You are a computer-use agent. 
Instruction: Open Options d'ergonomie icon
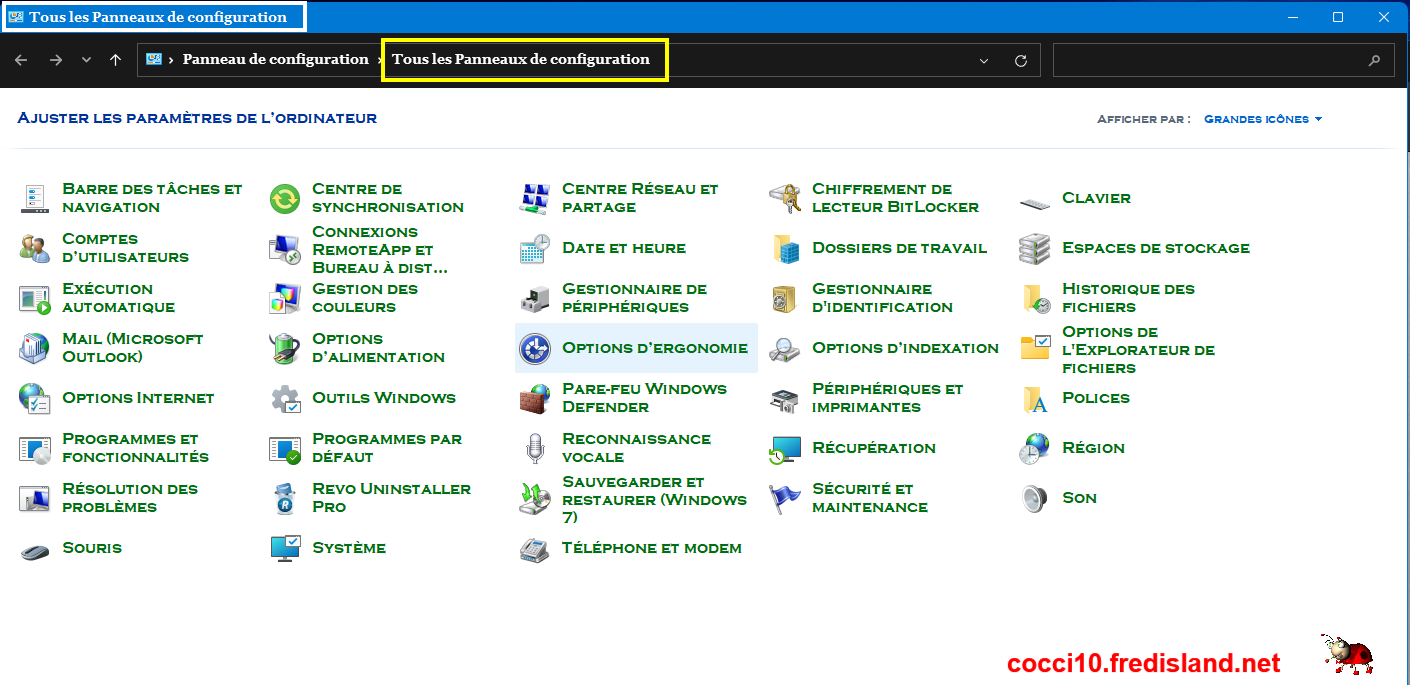[535, 348]
